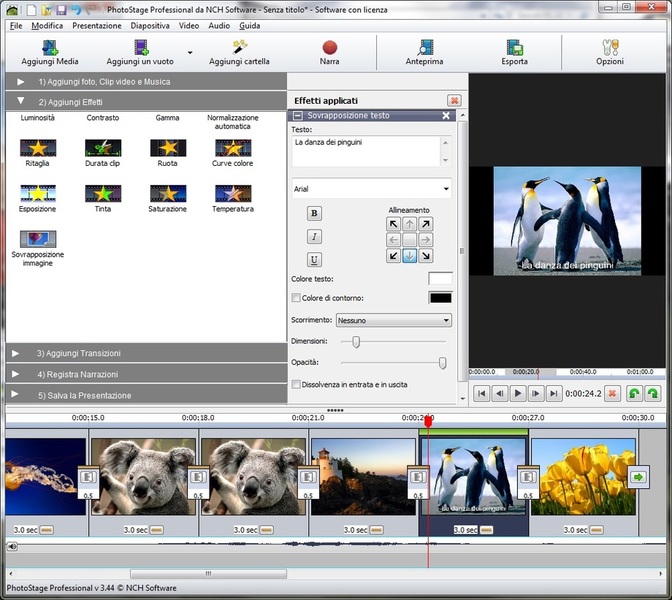
Task: Click transition icon between koala and lighthouse
Action: coord(308,477)
